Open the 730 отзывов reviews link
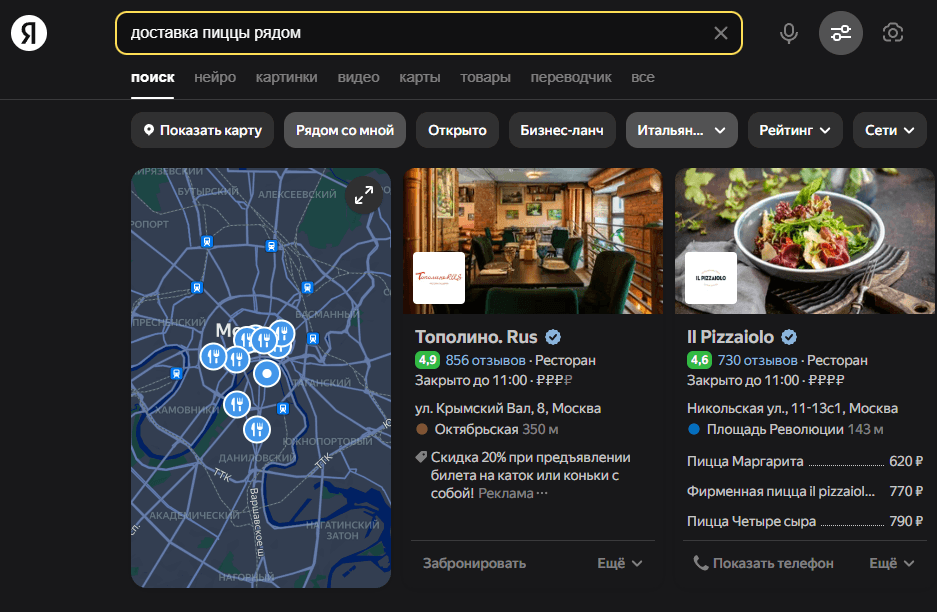937x612 pixels. tap(757, 360)
